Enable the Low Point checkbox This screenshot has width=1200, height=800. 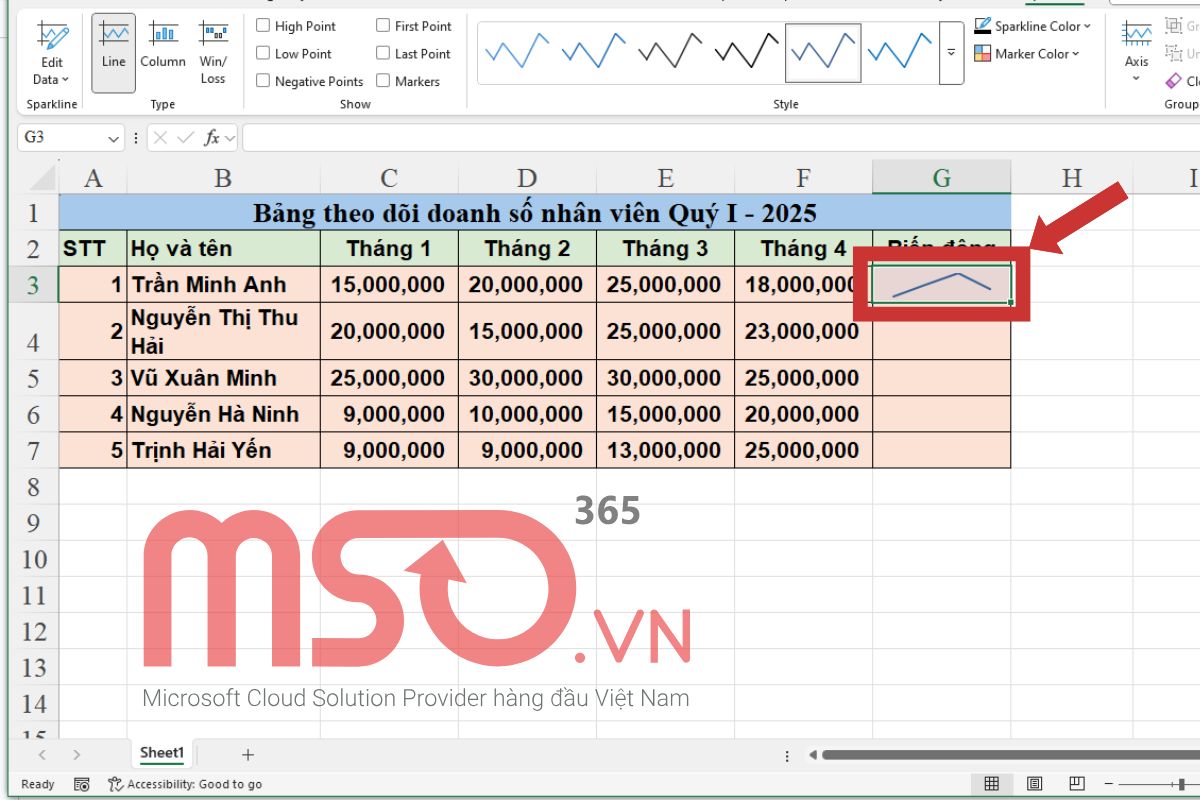(264, 54)
